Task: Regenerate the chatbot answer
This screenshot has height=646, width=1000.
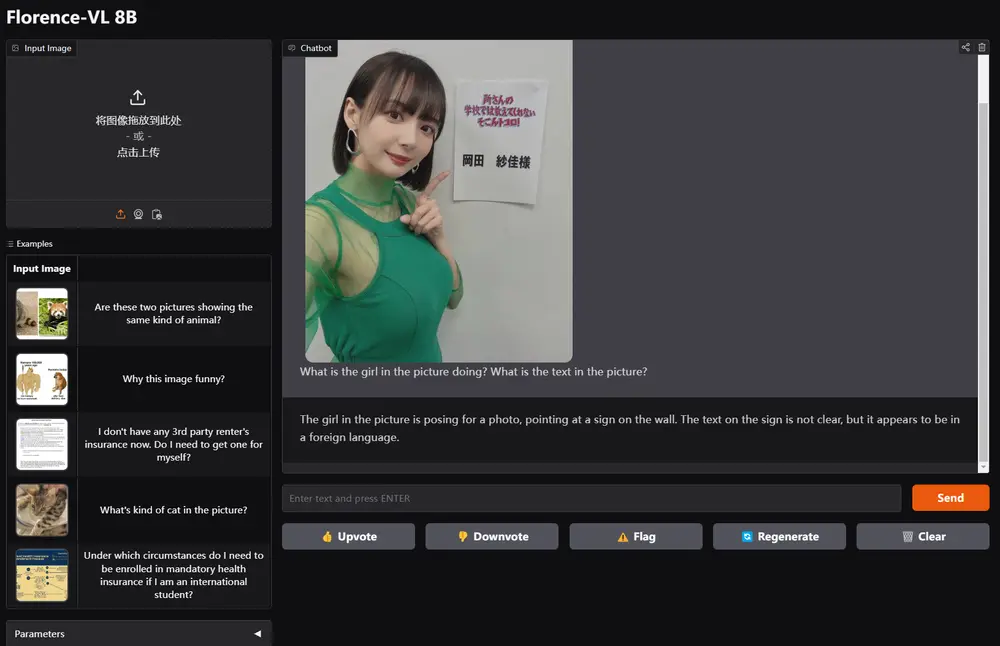Action: click(779, 536)
